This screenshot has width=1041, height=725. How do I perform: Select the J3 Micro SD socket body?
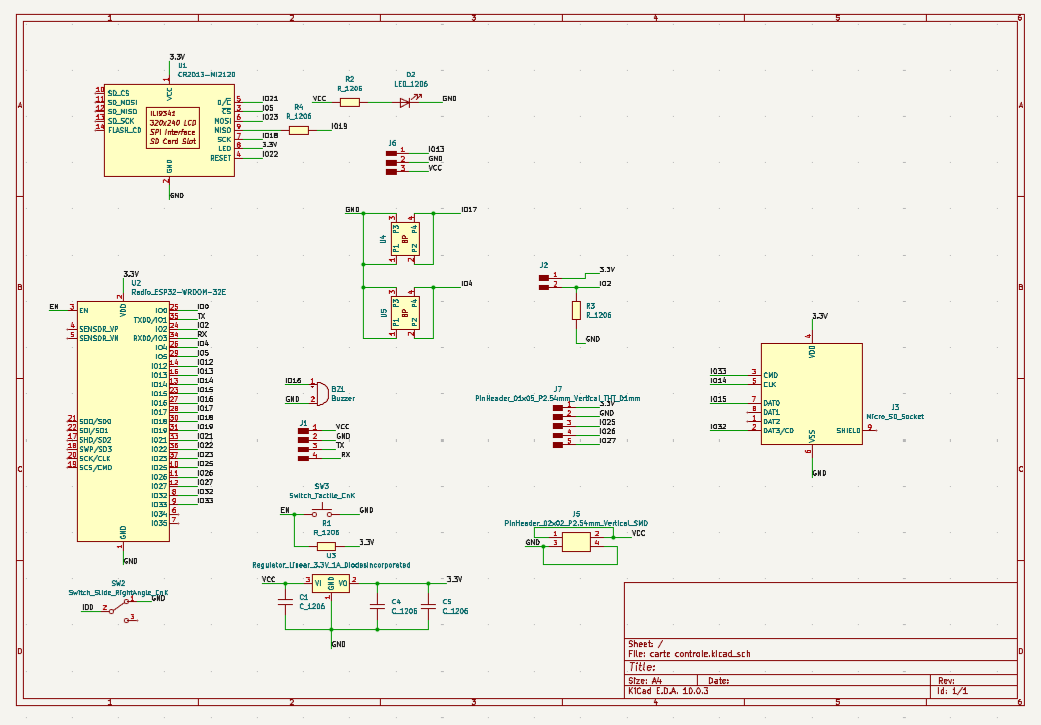tap(811, 394)
